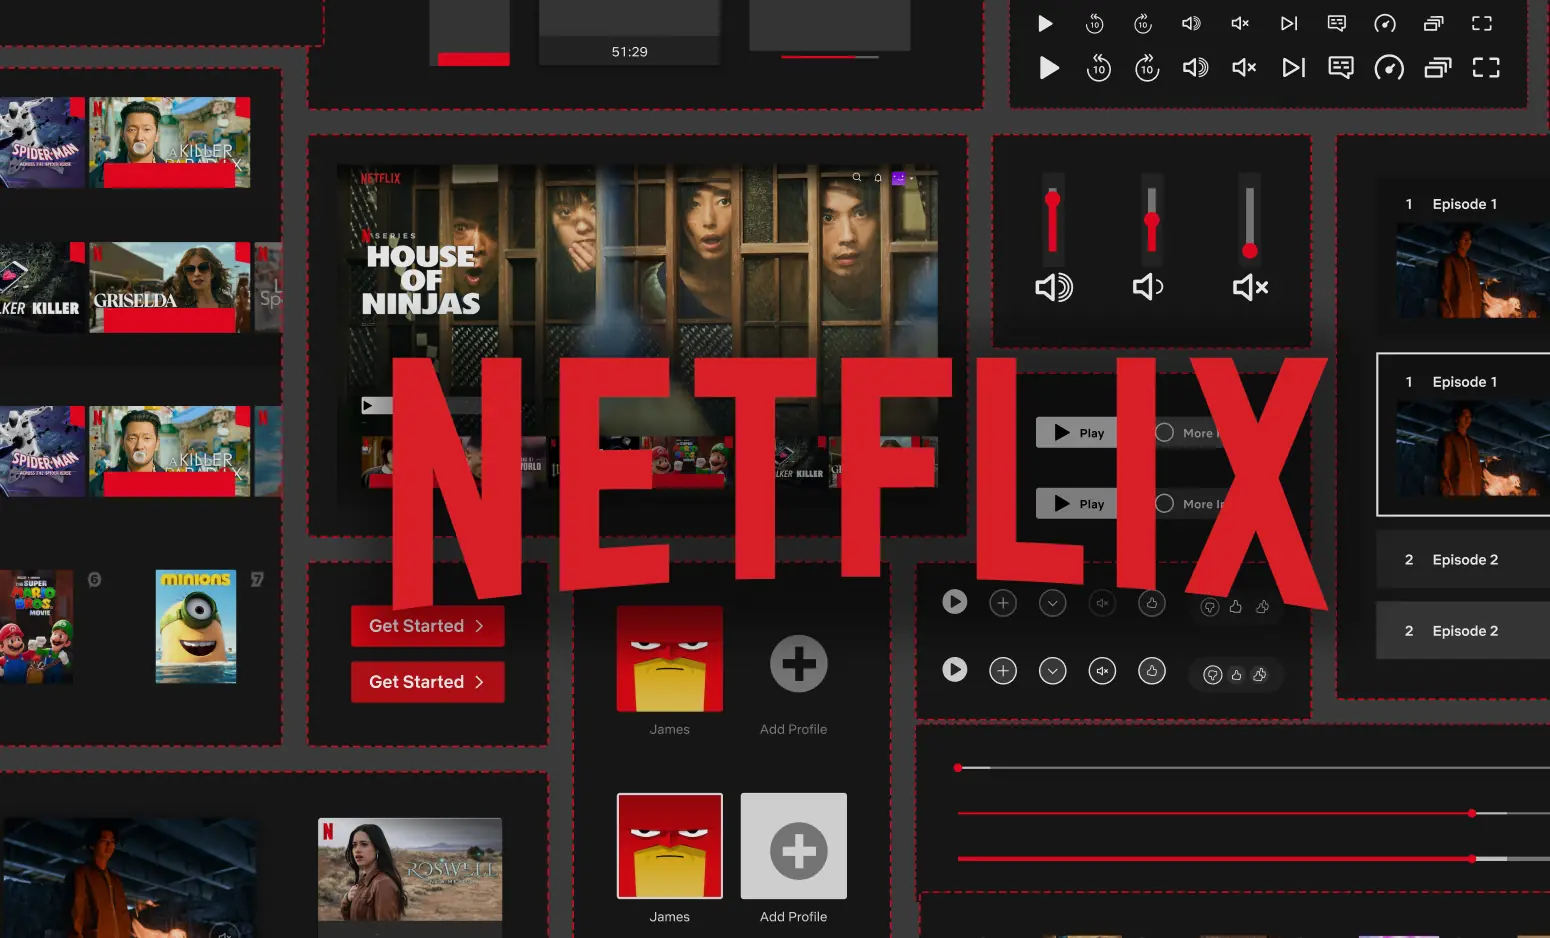1550x938 pixels.
Task: Click the volume slider knob set to zero
Action: pos(1250,251)
